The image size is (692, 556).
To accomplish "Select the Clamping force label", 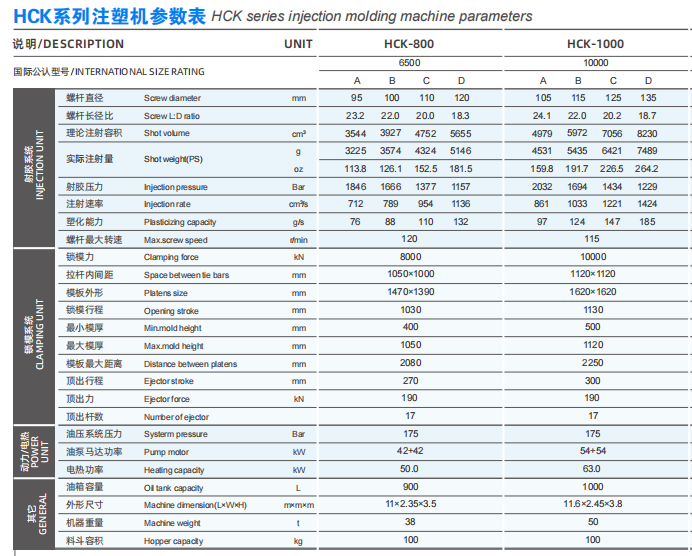I will (x=171, y=257).
